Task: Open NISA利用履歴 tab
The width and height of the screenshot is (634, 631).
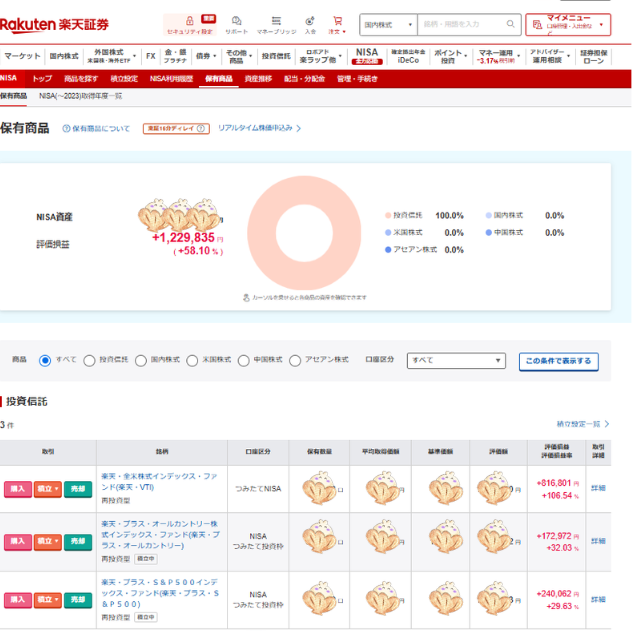Action: 171,79
